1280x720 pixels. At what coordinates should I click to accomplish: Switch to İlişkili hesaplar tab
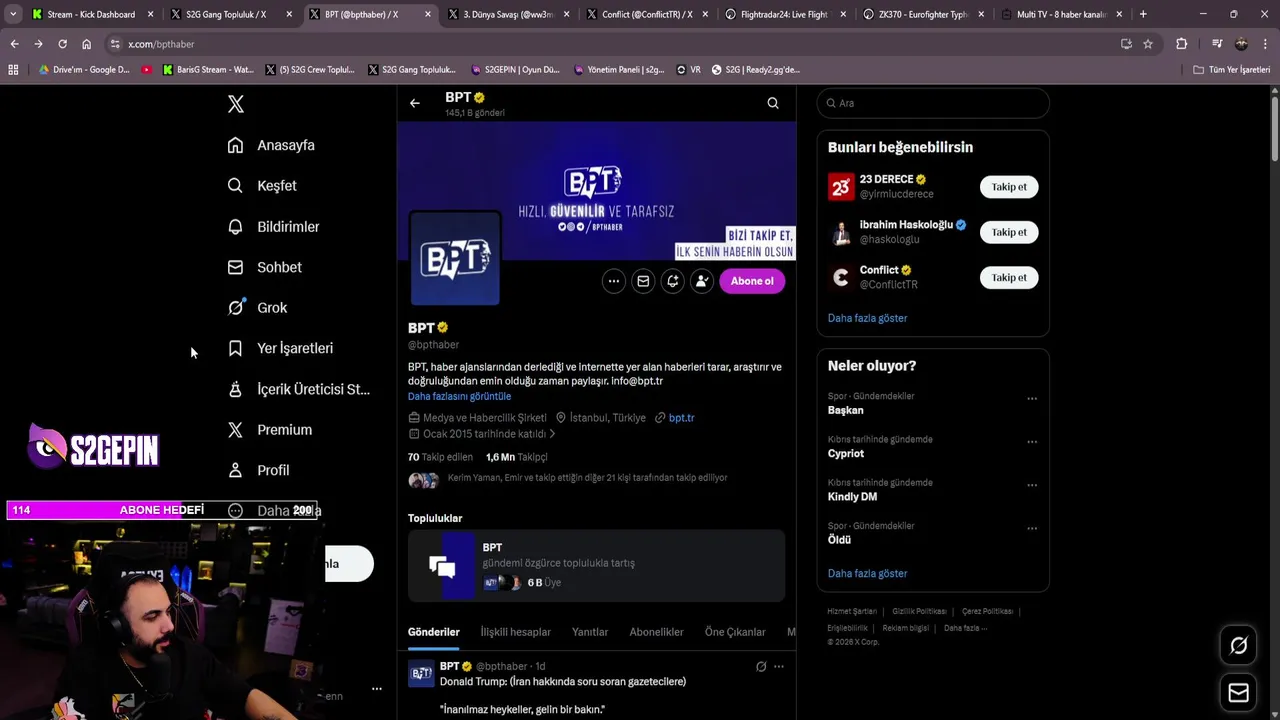coord(516,632)
